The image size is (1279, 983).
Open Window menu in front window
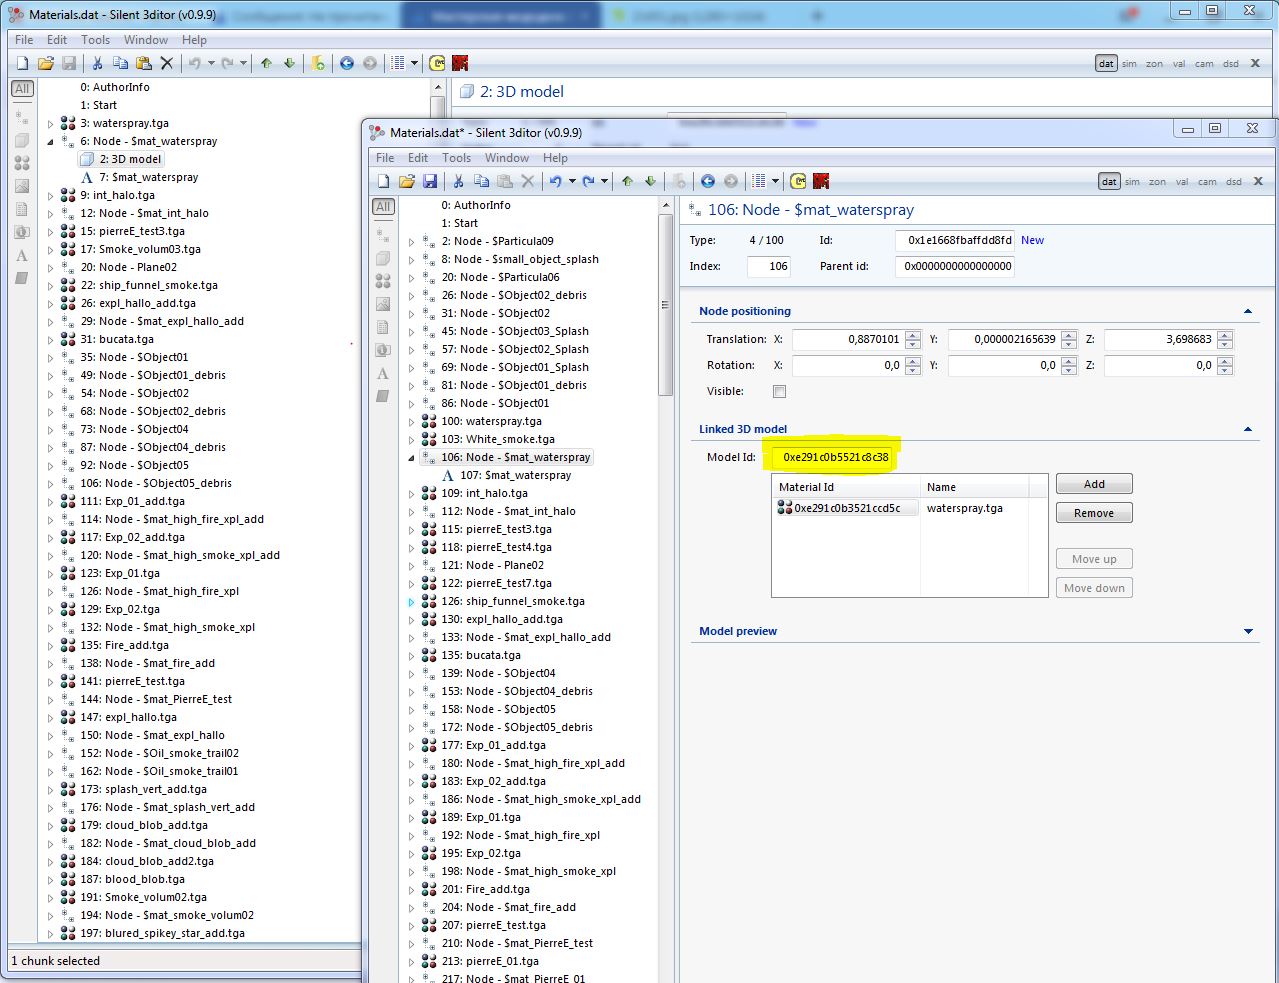pyautogui.click(x=507, y=158)
